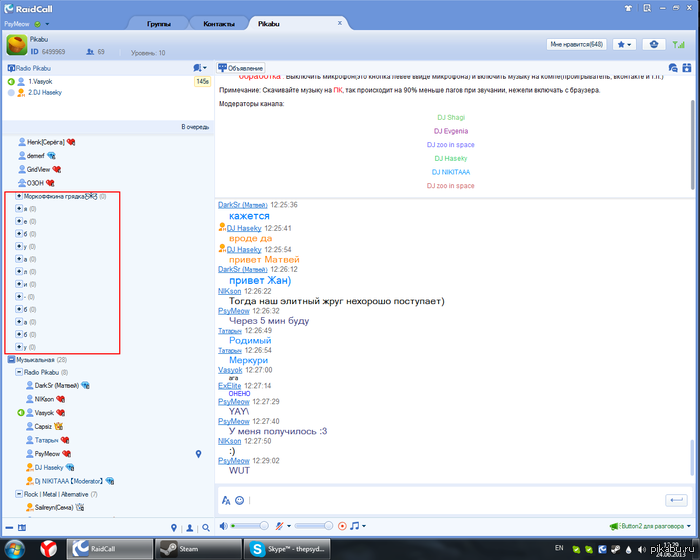700x560 pixels.
Task: Toggle the microphone mute icon
Action: coord(279,526)
